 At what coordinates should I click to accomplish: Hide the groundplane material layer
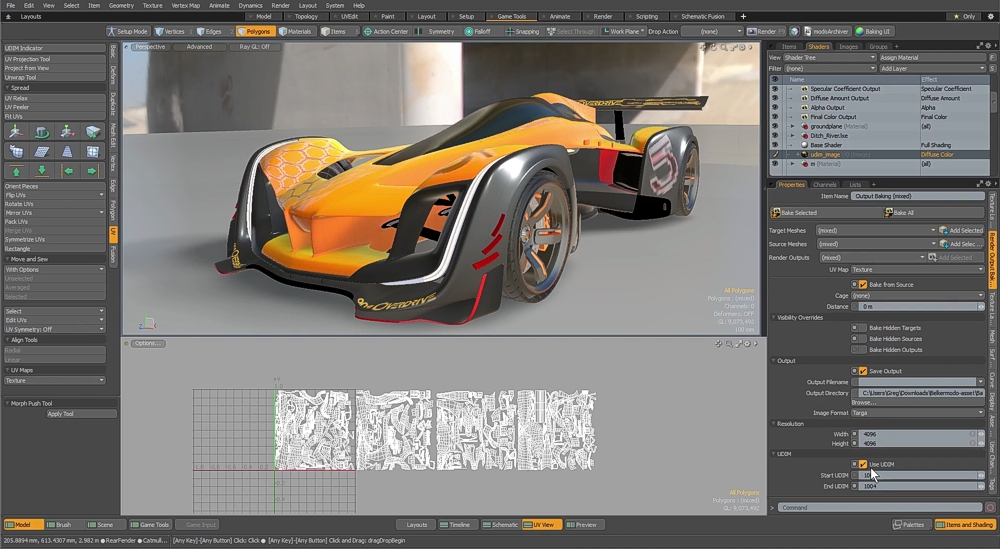click(x=774, y=127)
